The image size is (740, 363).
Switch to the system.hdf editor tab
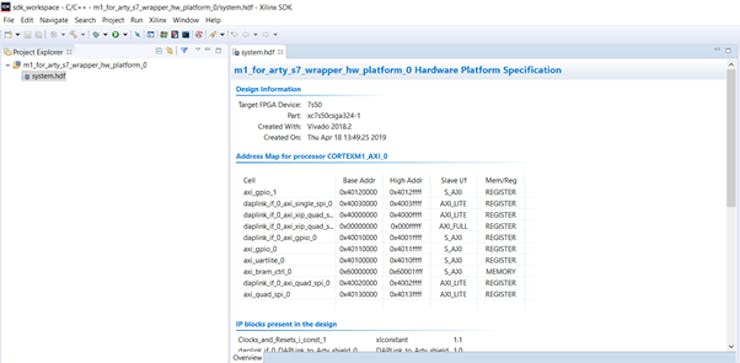(x=258, y=52)
